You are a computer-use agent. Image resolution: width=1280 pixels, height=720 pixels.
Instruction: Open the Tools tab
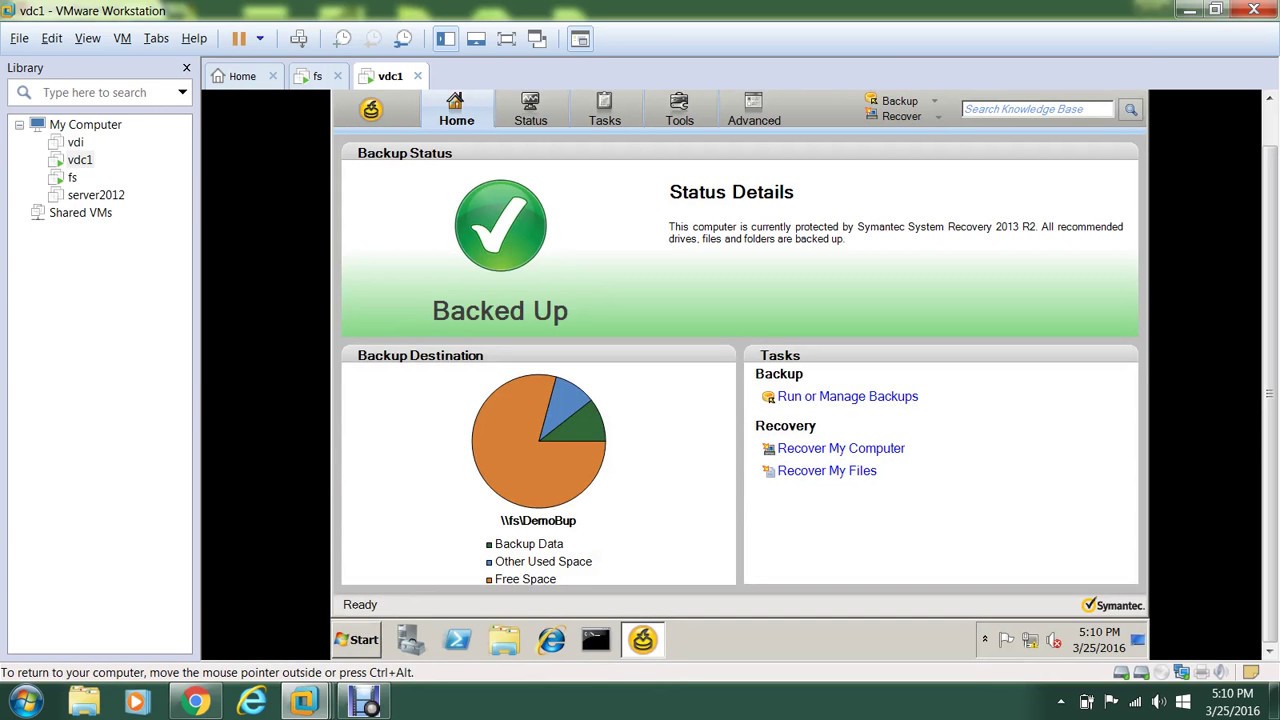click(679, 109)
